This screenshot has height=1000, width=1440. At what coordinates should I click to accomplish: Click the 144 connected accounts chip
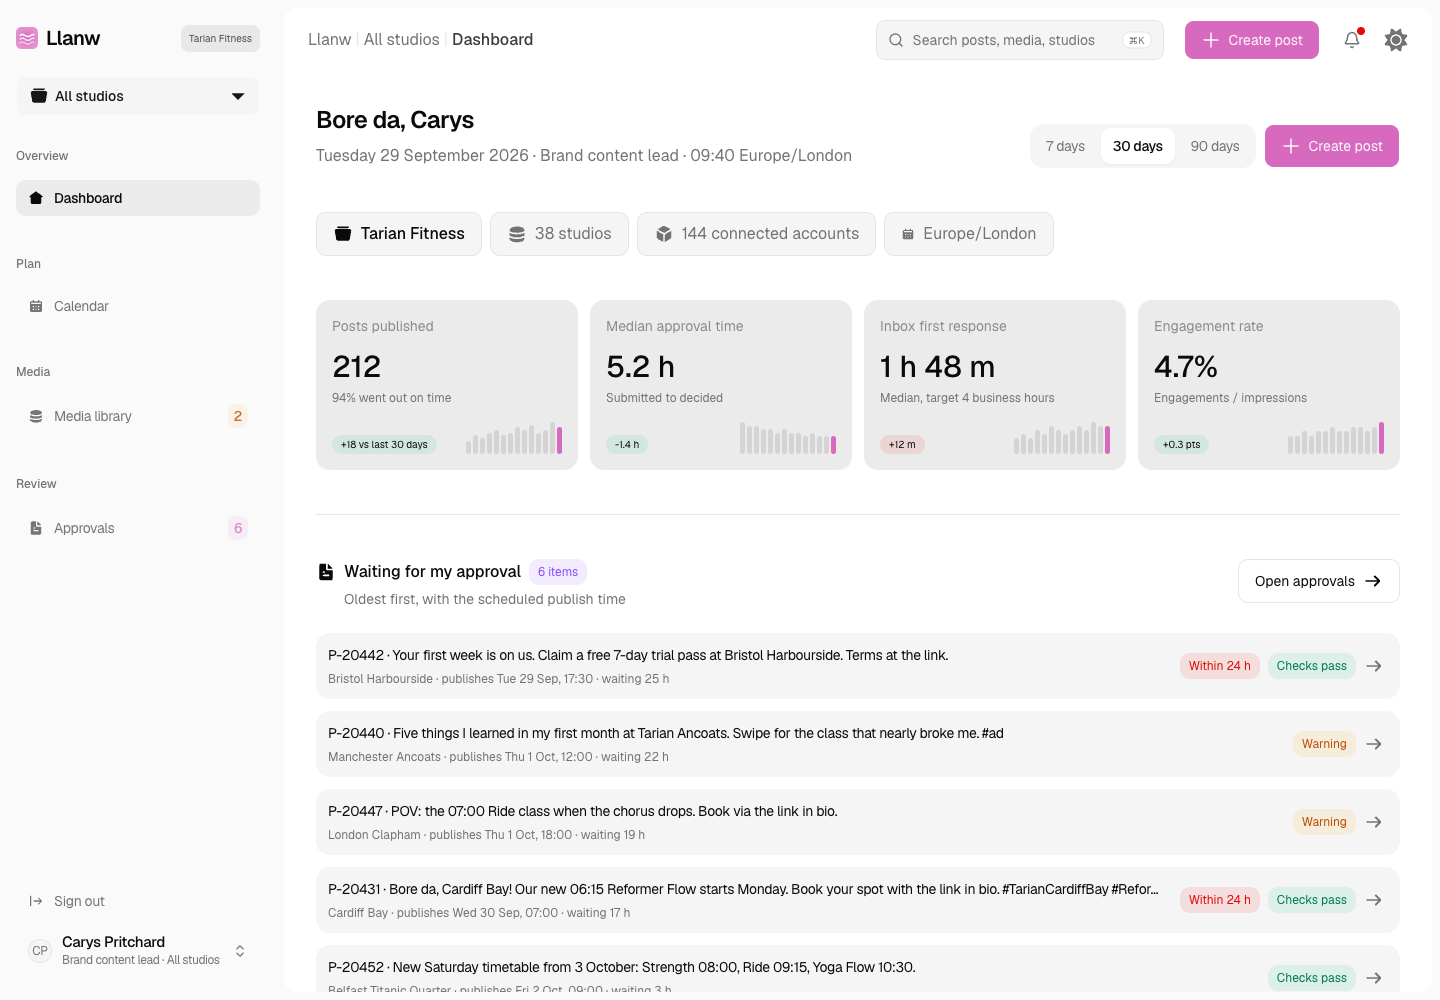coord(756,234)
